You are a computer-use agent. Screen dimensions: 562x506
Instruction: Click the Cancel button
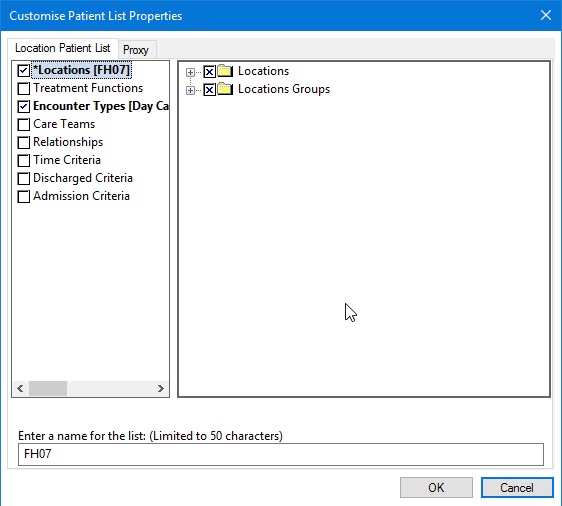tap(517, 487)
